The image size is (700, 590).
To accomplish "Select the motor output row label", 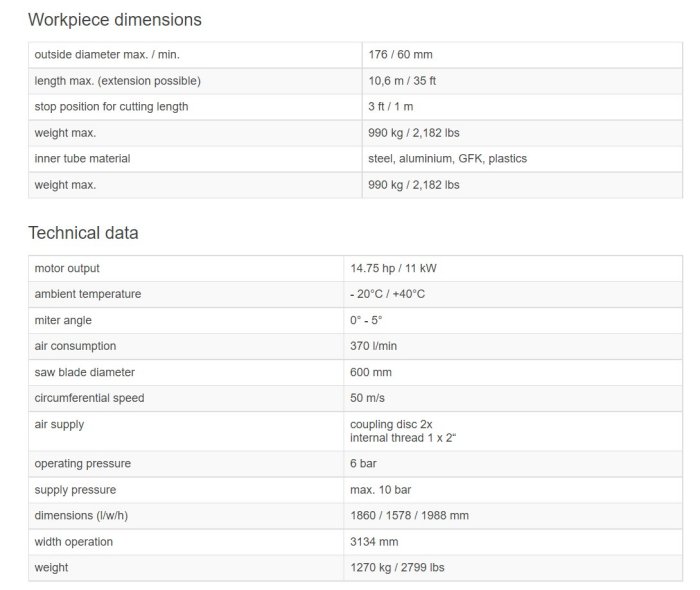I will click(x=67, y=269).
